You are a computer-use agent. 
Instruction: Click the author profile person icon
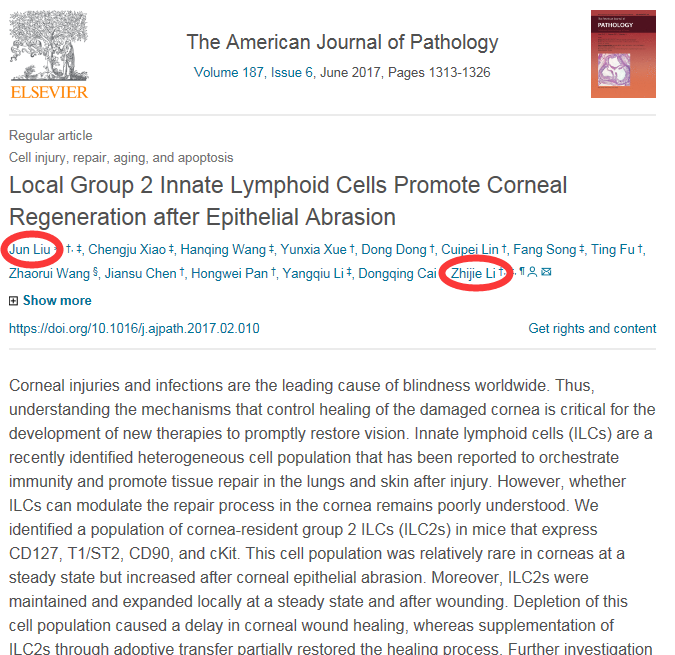tap(533, 272)
